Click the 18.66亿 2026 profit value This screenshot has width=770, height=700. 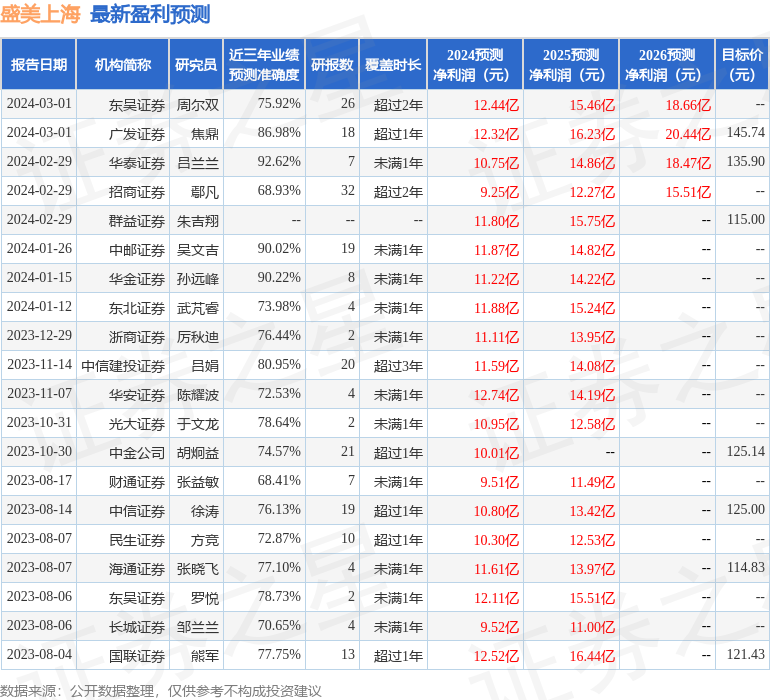pyautogui.click(x=688, y=105)
